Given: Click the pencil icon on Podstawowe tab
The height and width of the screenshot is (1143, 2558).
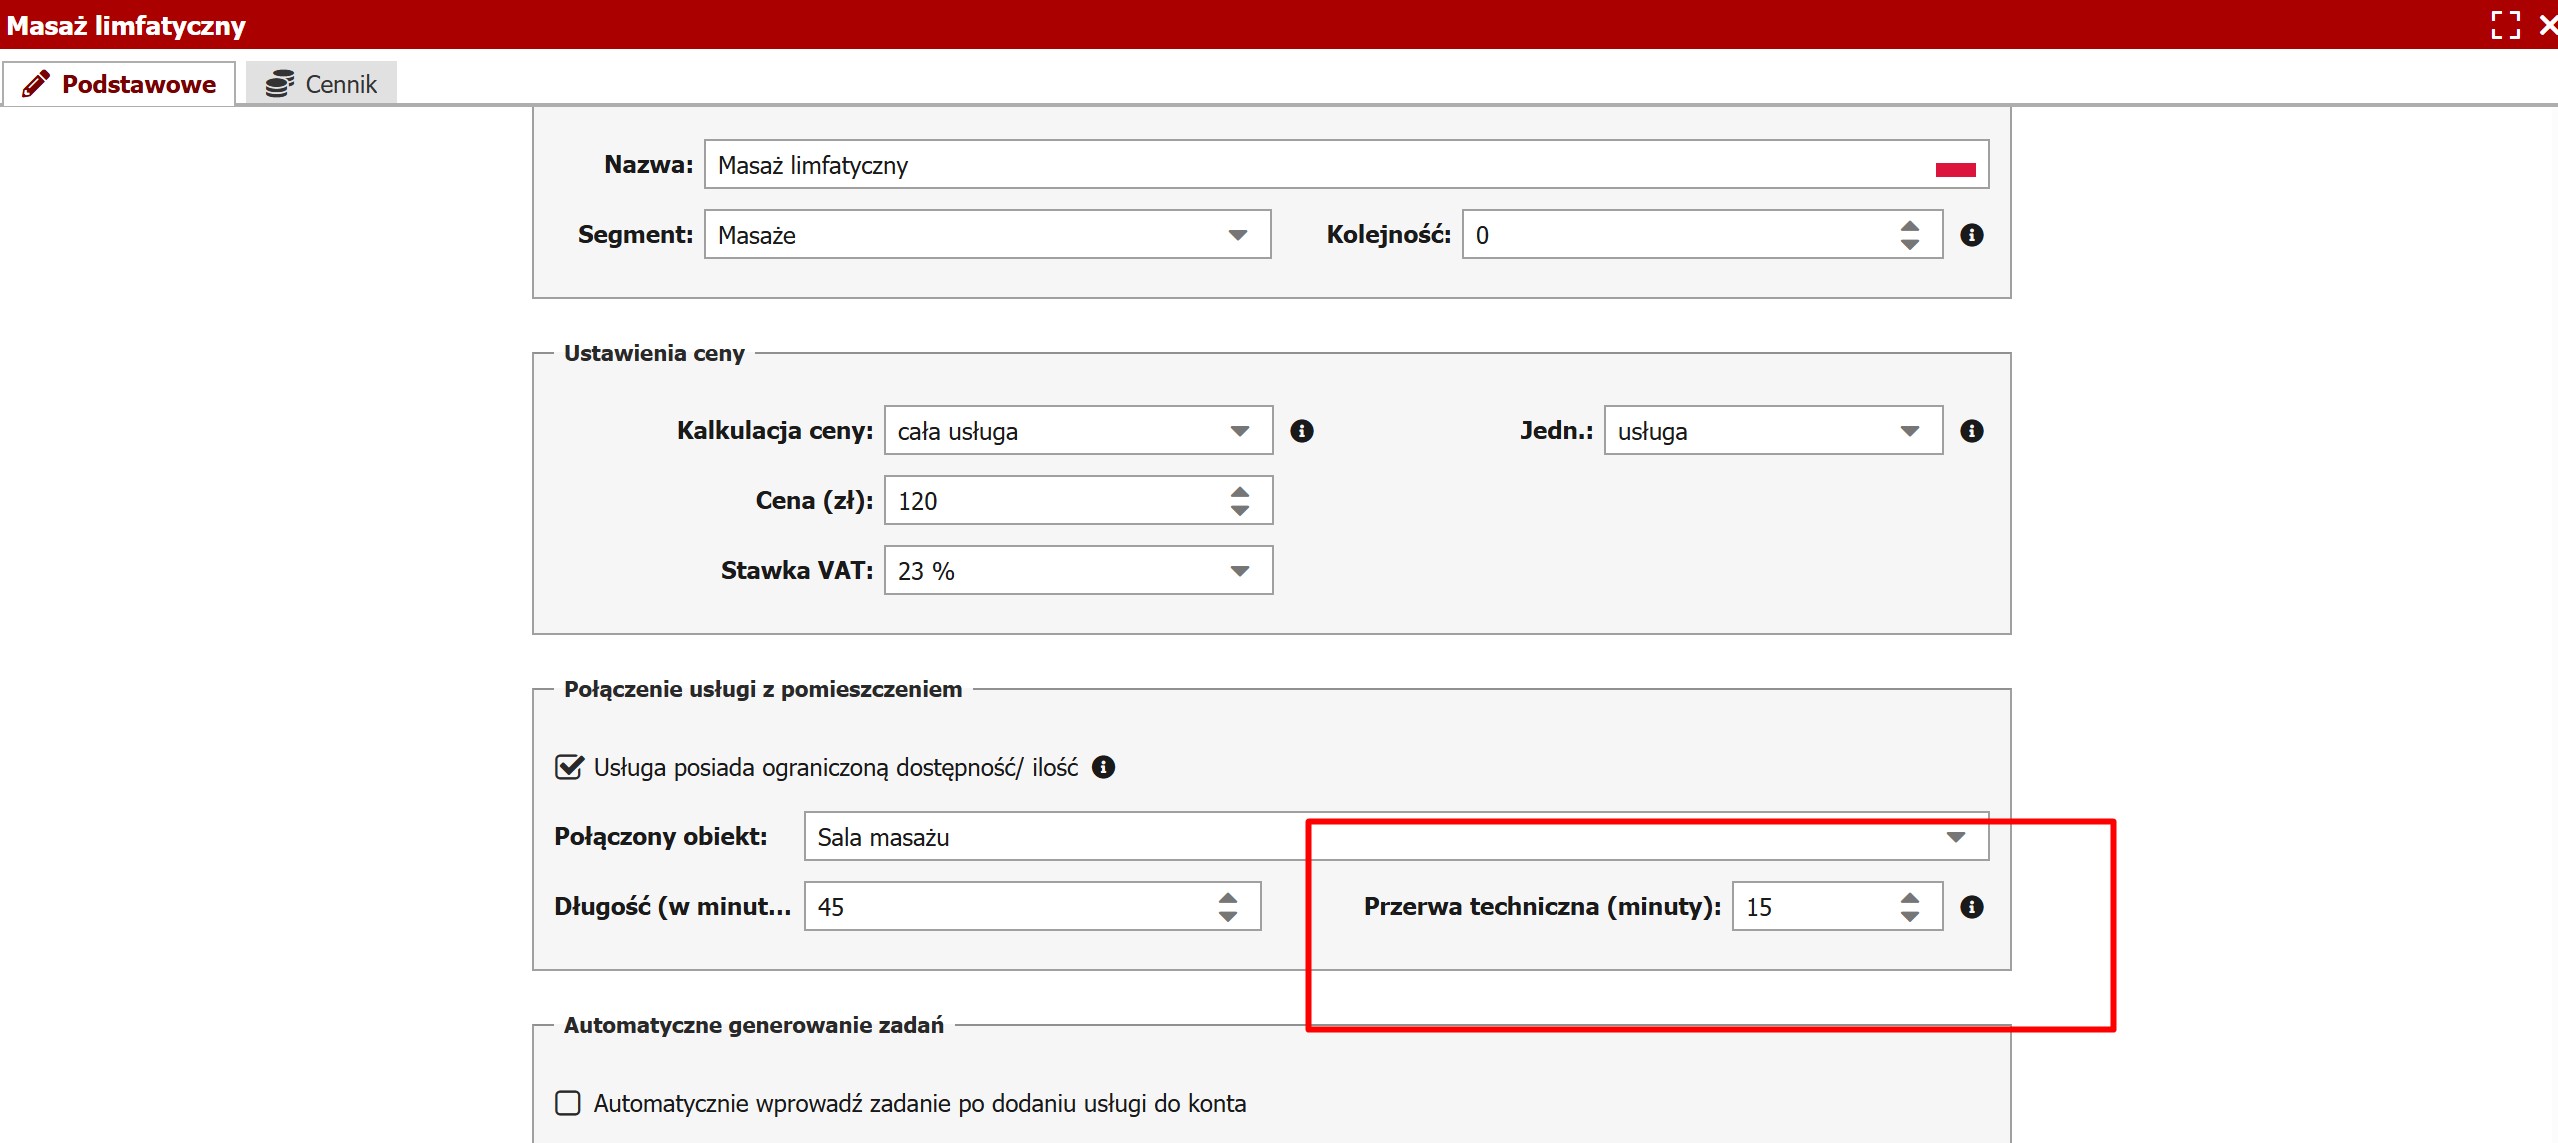Looking at the screenshot, I should 36,84.
